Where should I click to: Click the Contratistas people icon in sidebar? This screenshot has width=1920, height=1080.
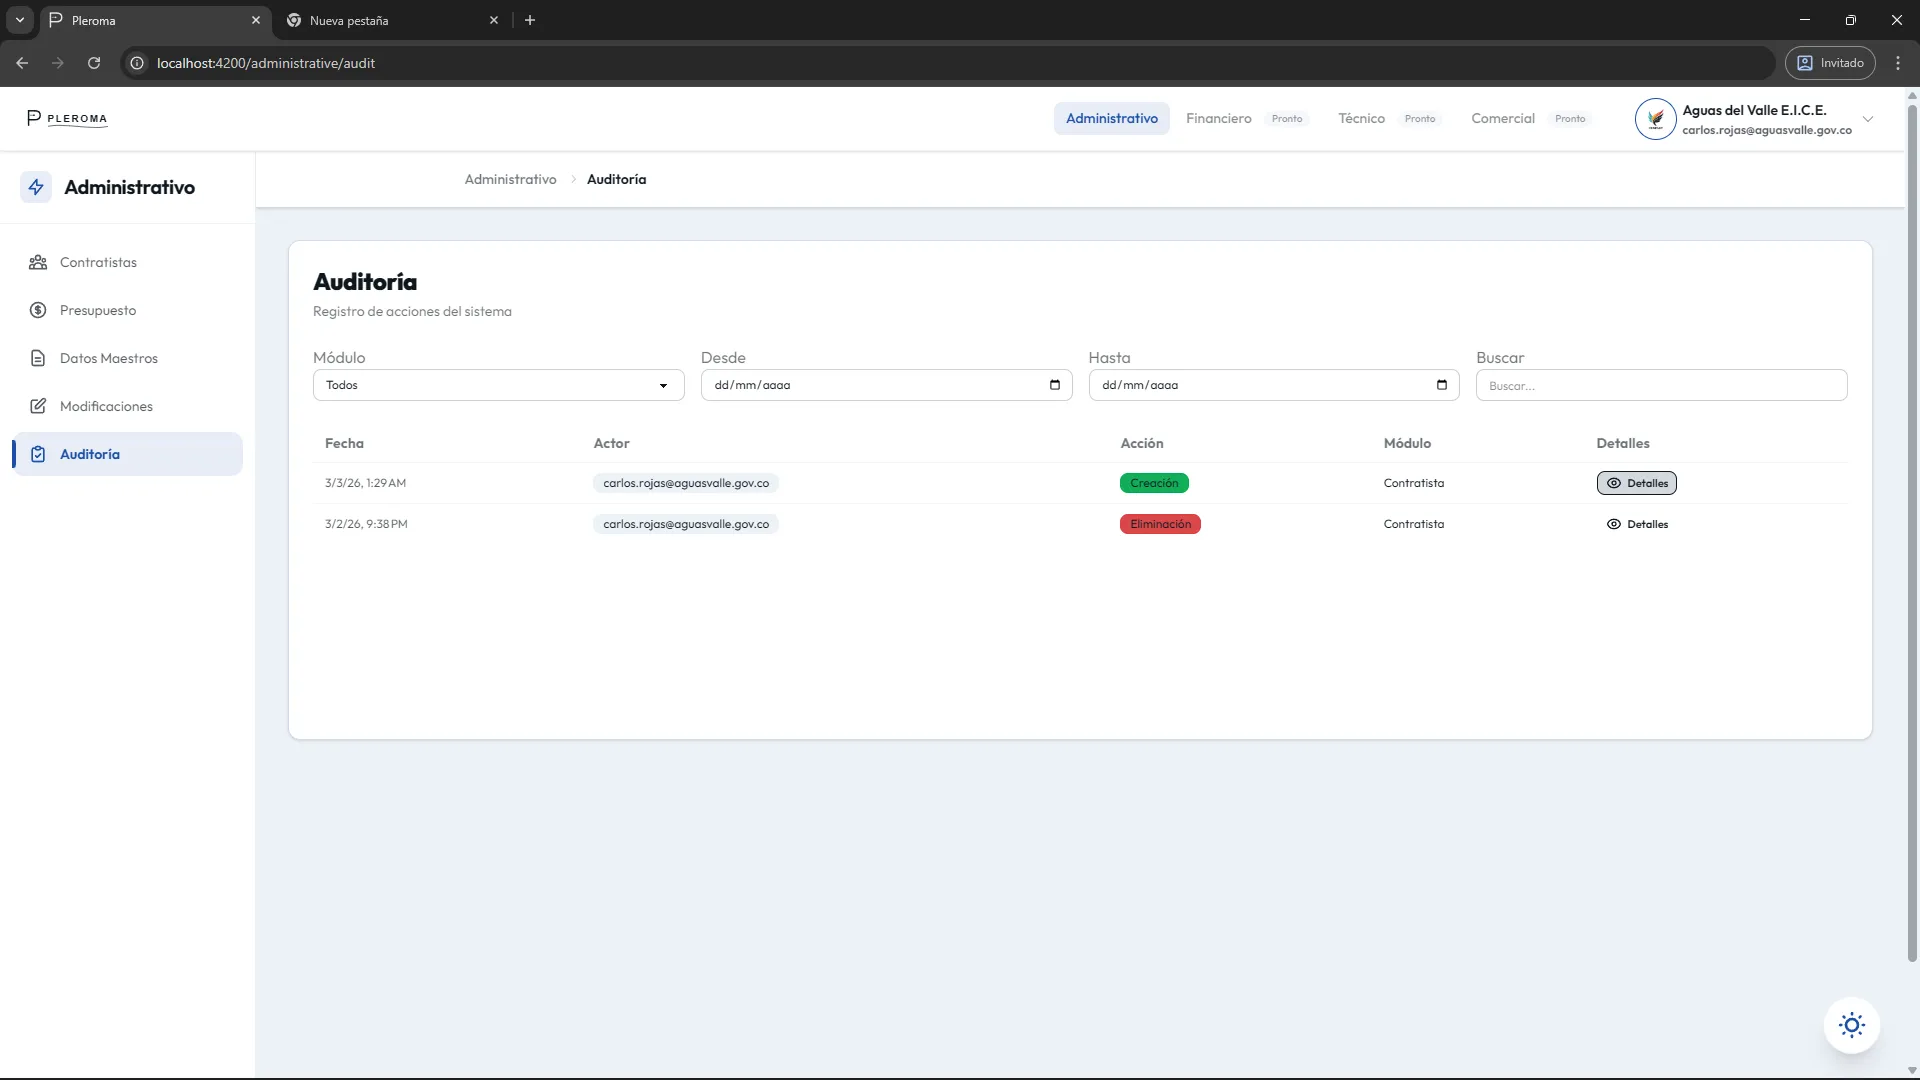click(38, 262)
